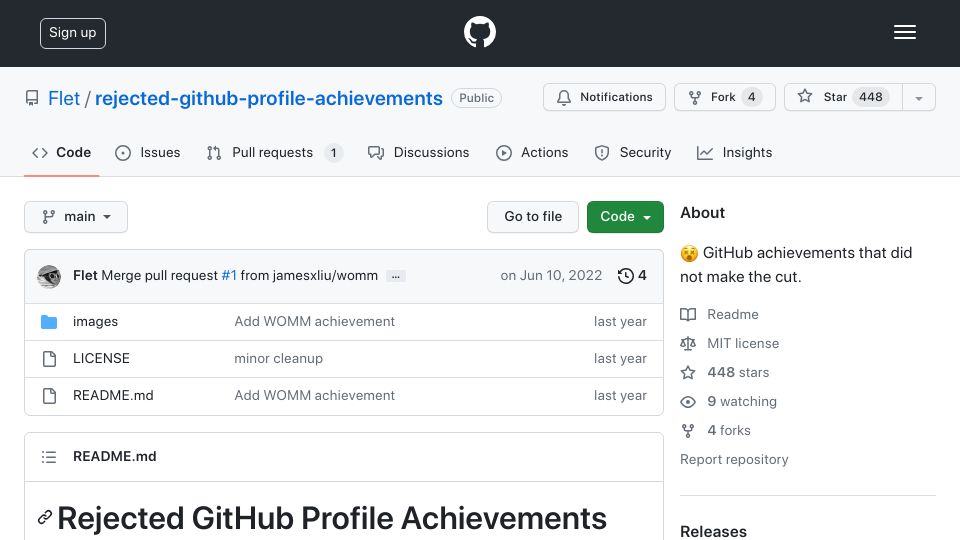Click the LICENSE file icon
This screenshot has width=960, height=540.
point(50,359)
